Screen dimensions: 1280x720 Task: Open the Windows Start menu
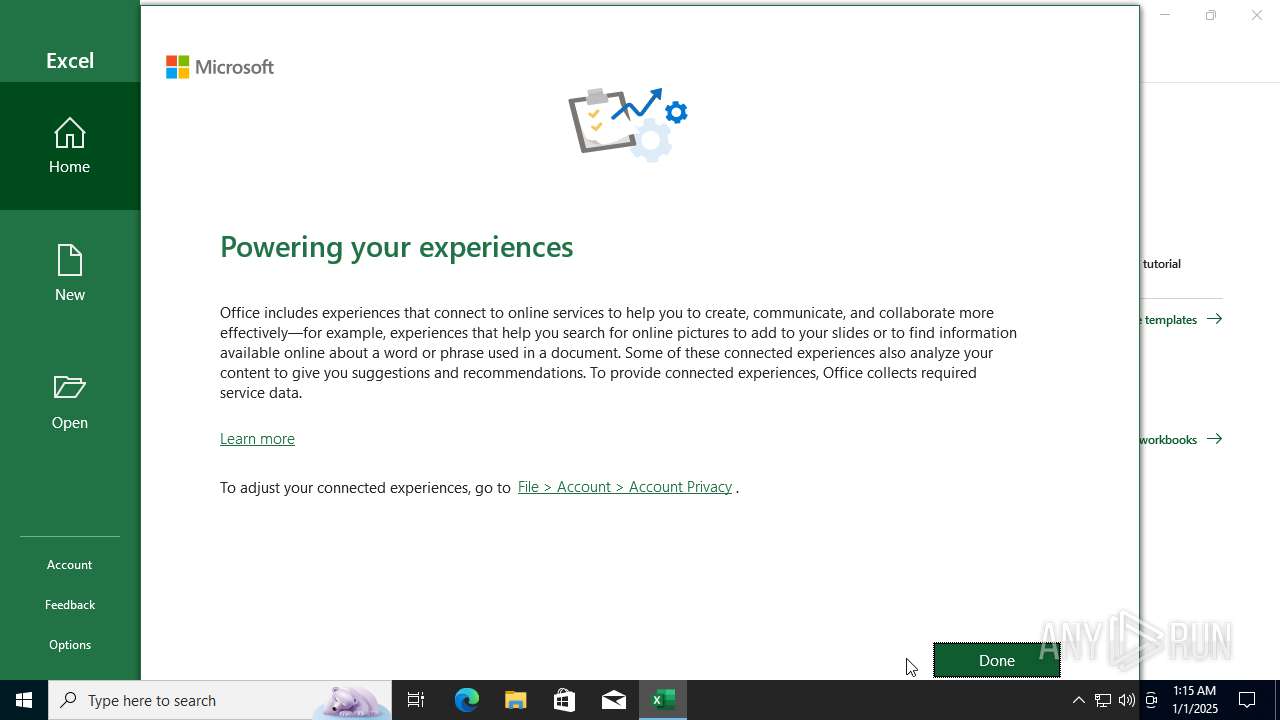coord(24,700)
